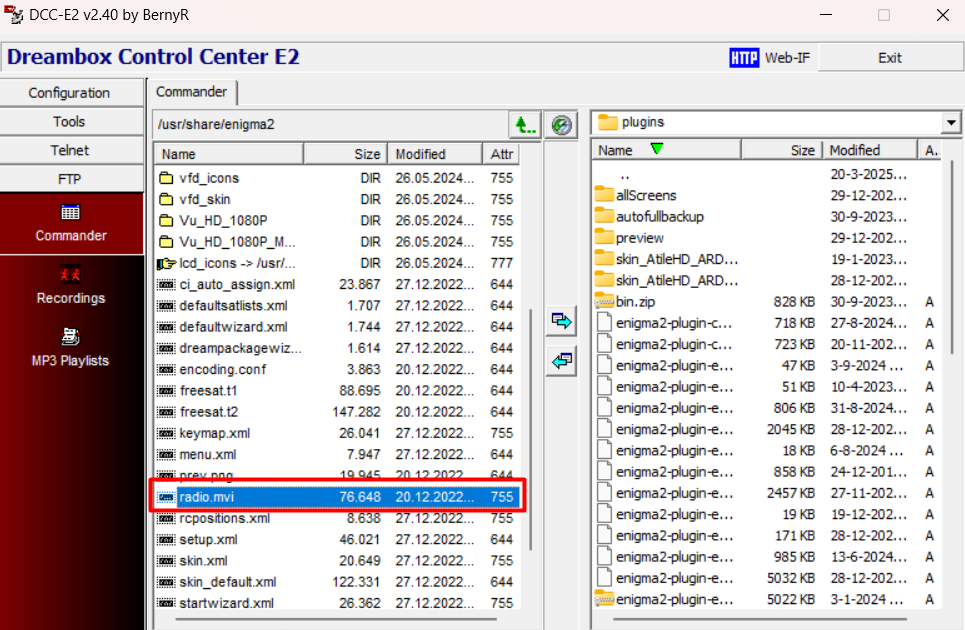Expand the plugins folder dropdown
The height and width of the screenshot is (630, 965).
coord(949,122)
